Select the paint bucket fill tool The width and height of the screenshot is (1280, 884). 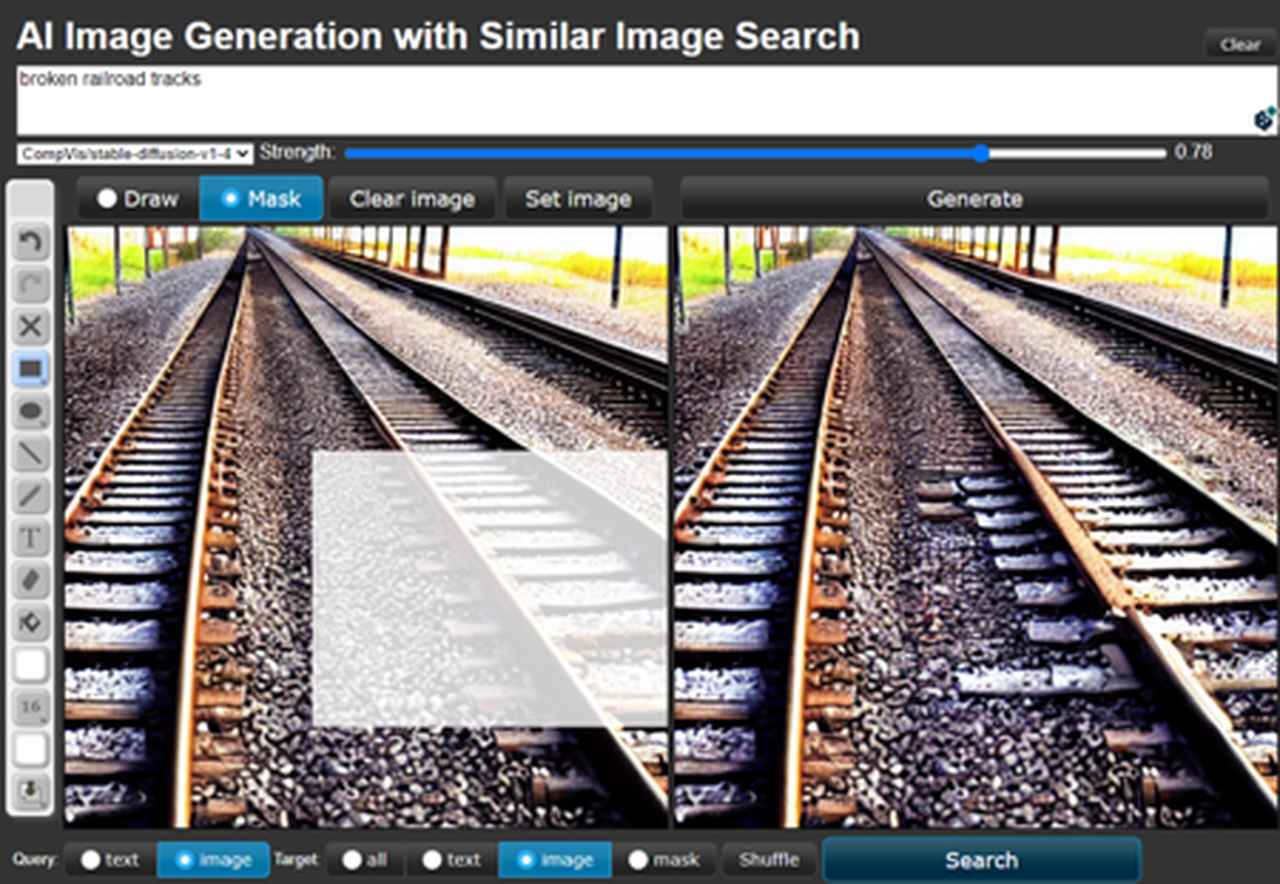[x=31, y=623]
